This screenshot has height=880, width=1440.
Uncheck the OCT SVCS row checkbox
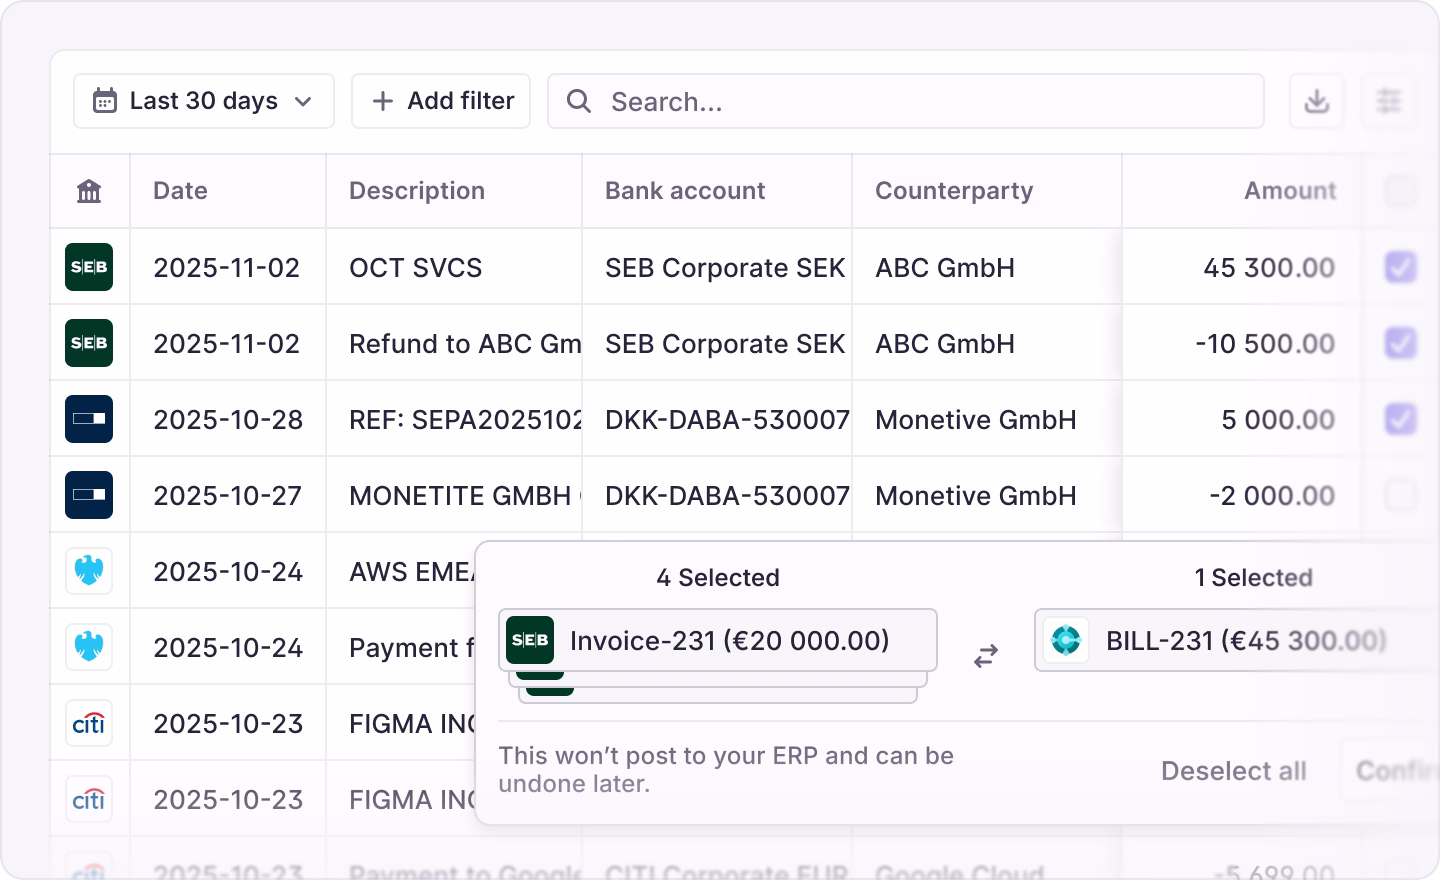(1401, 267)
